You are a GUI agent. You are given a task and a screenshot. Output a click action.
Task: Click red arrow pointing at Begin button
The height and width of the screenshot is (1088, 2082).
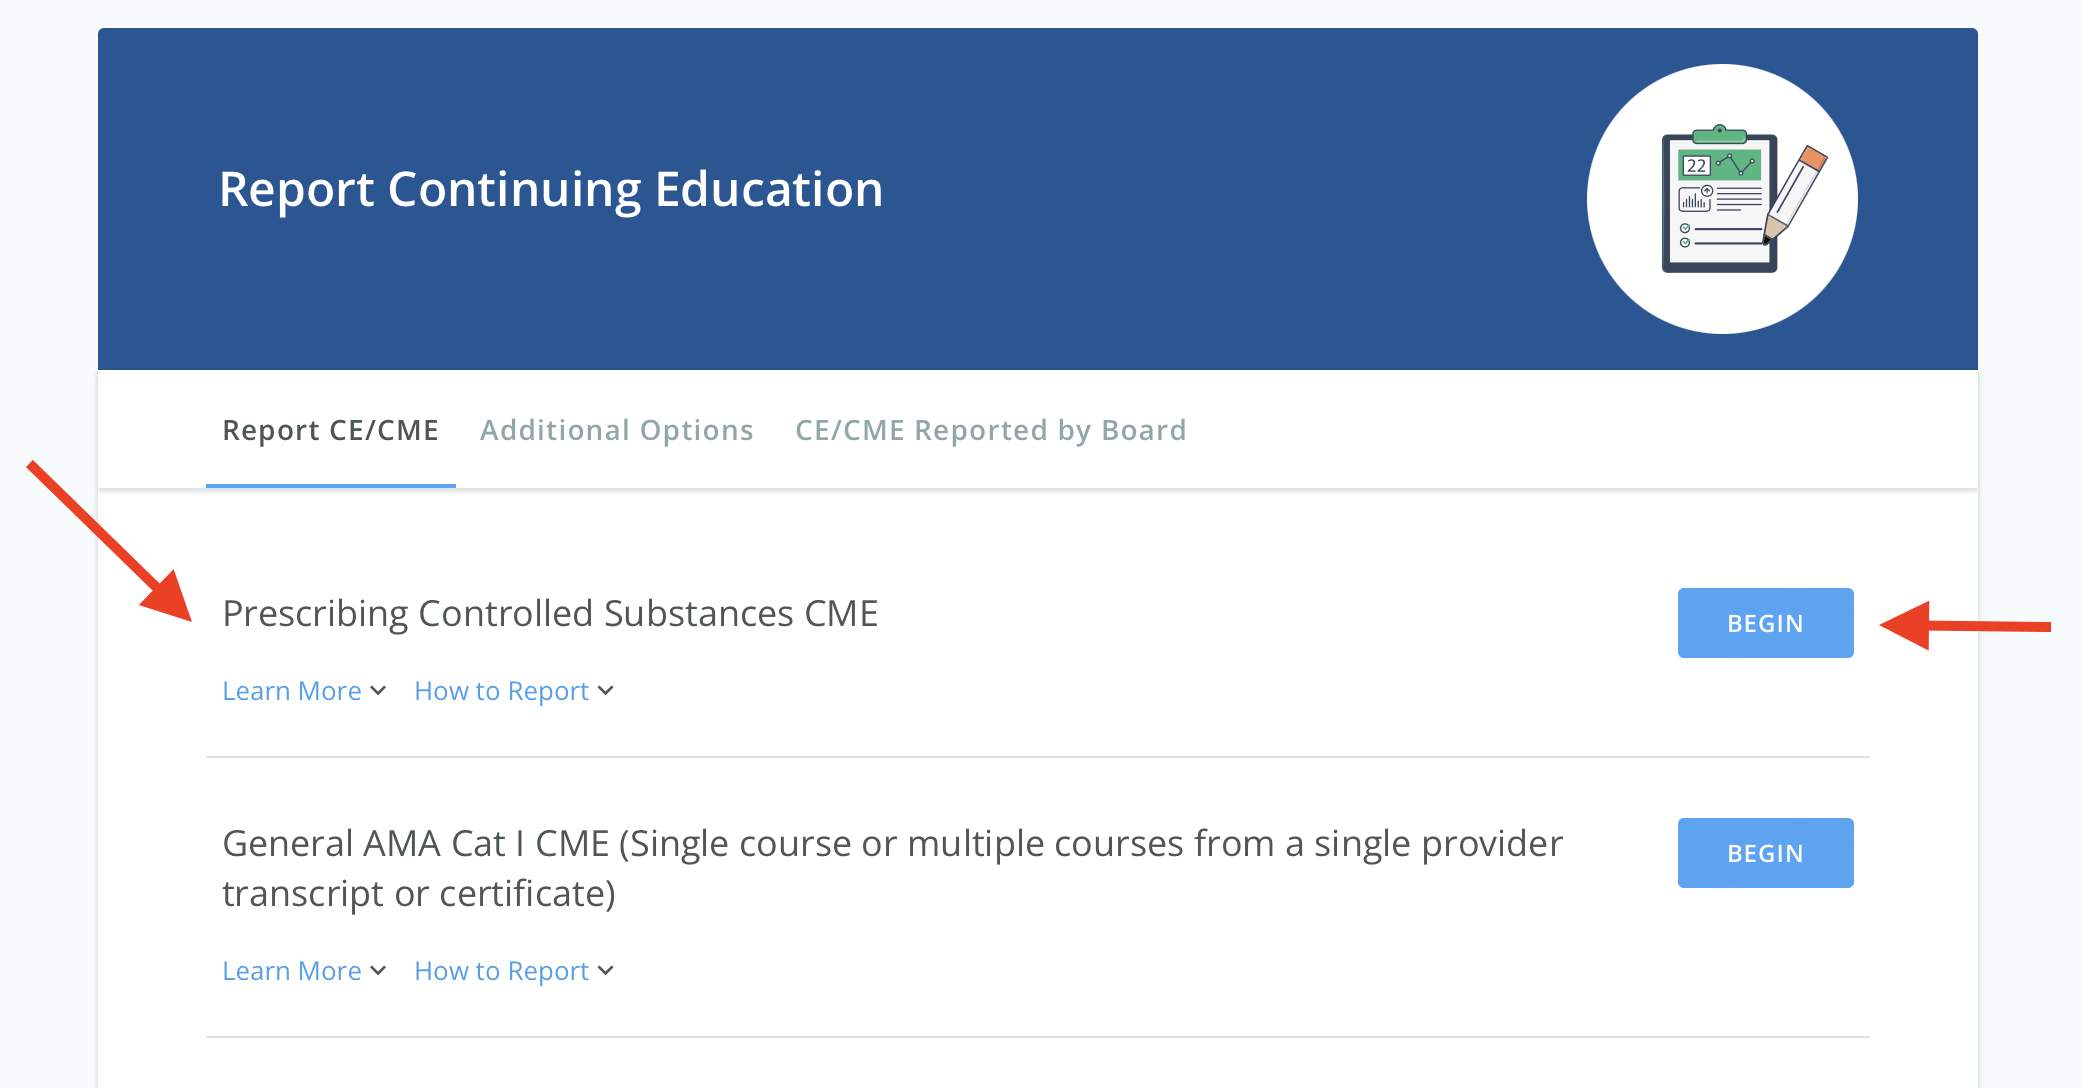pyautogui.click(x=1965, y=626)
